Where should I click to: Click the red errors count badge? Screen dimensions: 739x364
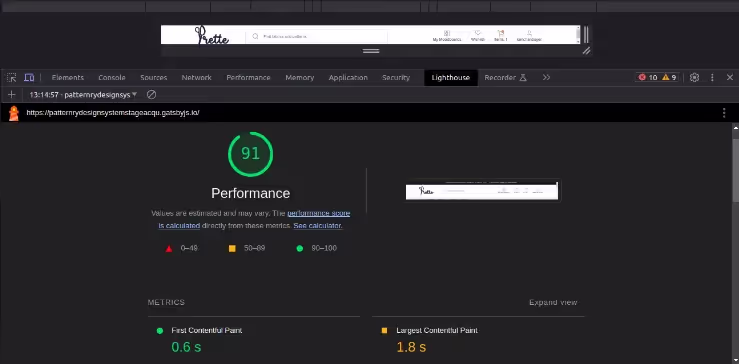(648, 77)
